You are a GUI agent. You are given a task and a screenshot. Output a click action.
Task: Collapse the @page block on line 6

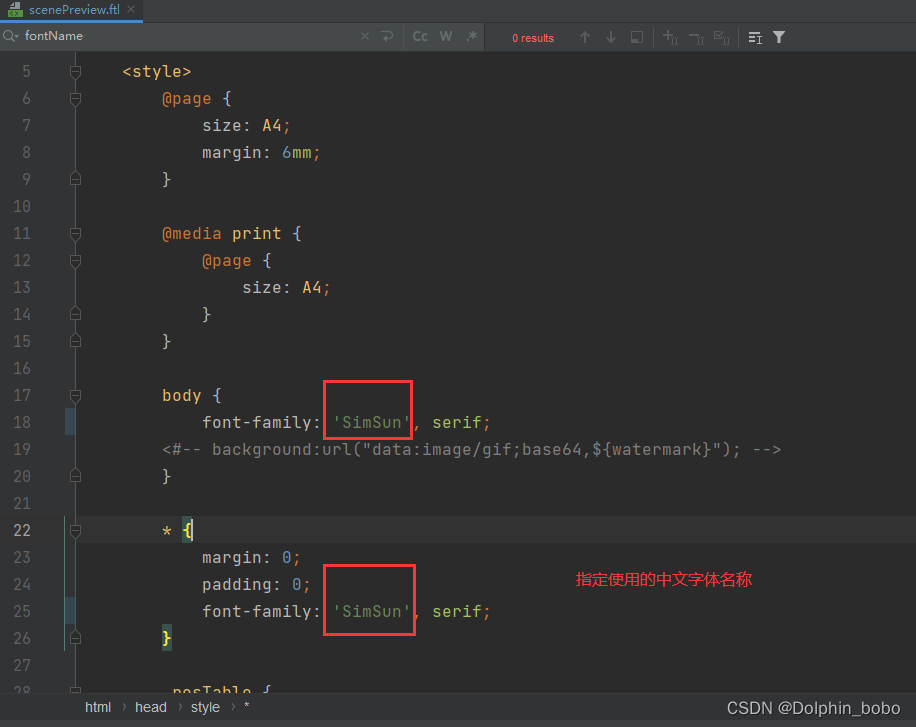click(x=75, y=99)
